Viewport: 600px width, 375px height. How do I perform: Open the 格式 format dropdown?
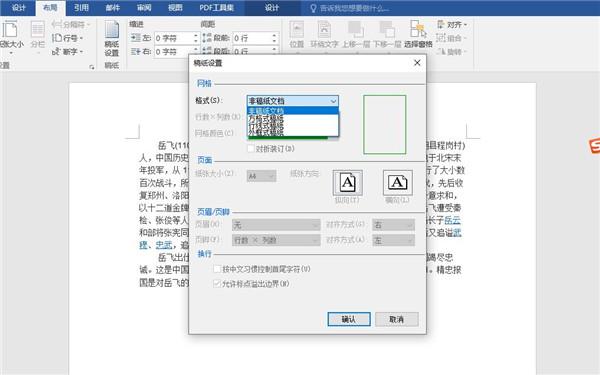293,101
